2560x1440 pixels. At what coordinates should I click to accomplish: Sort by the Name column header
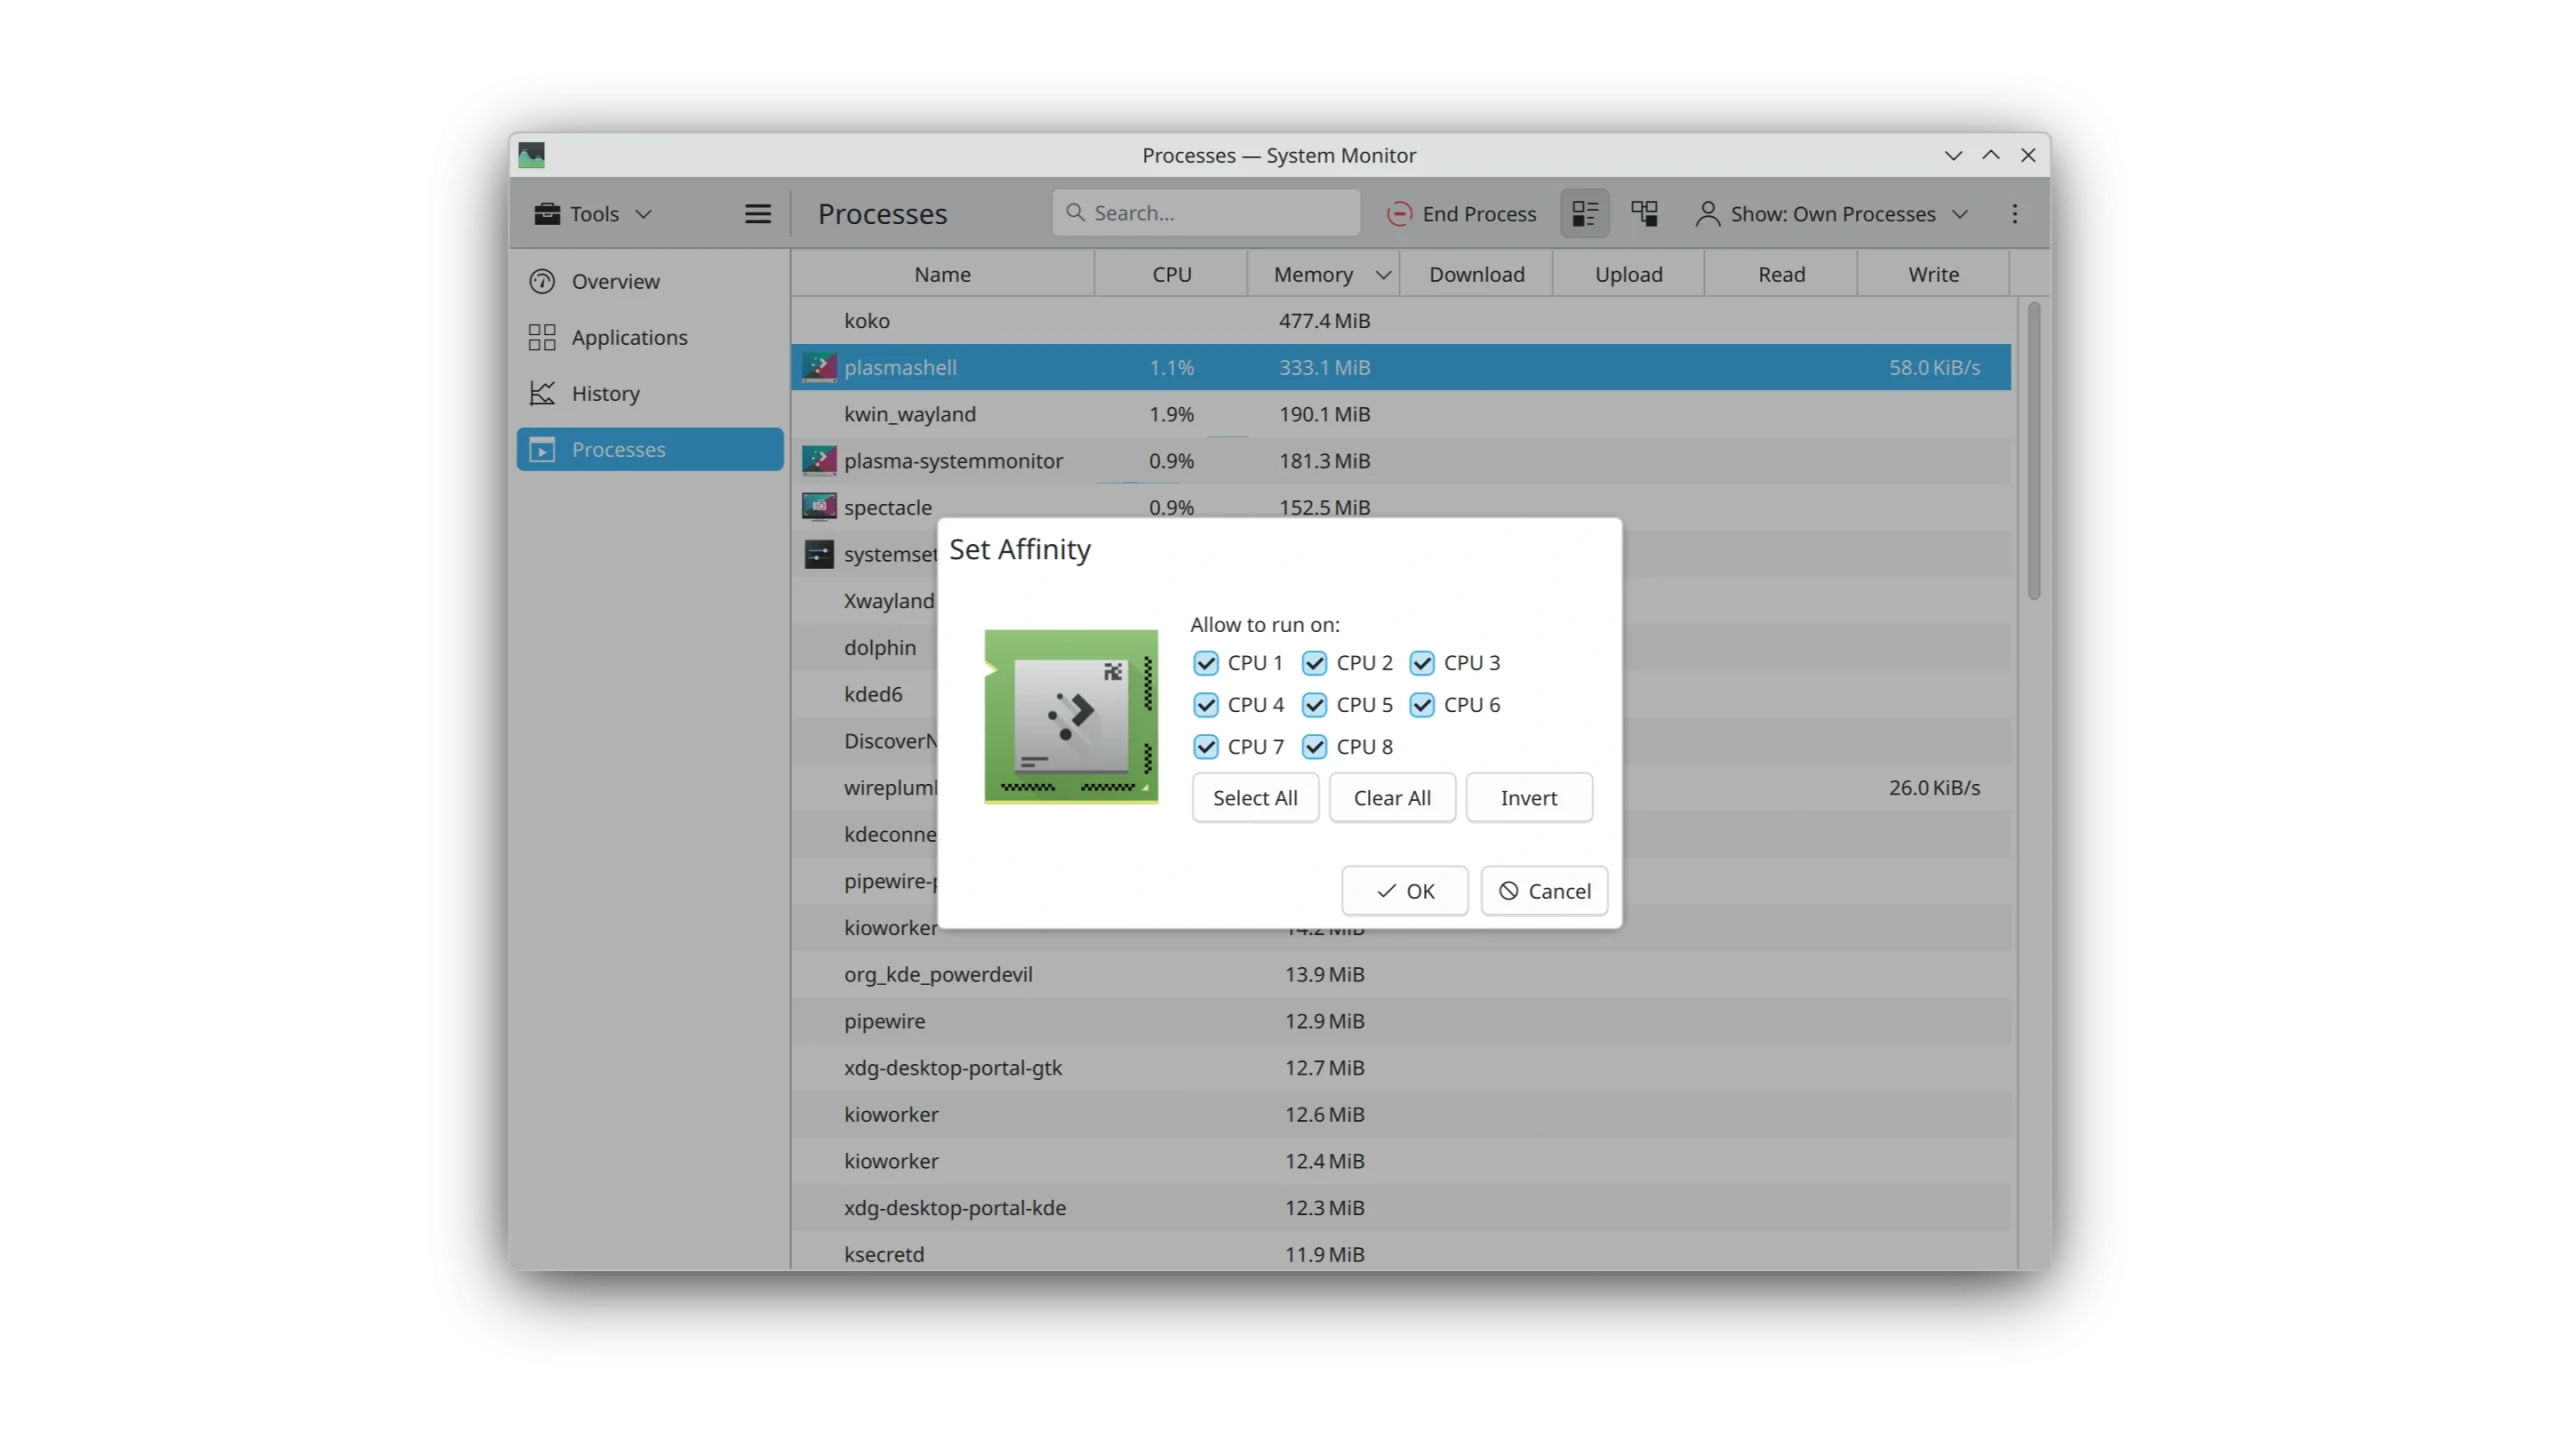[x=942, y=274]
